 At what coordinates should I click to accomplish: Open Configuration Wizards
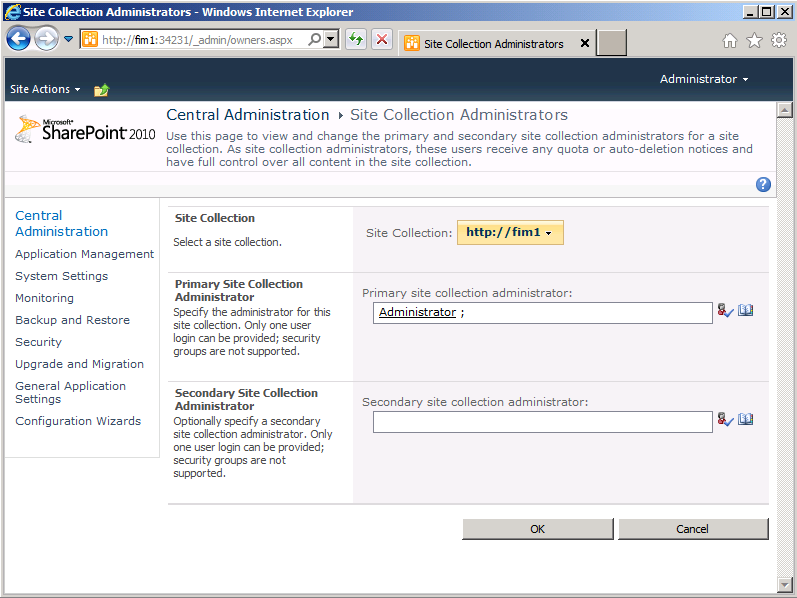[78, 421]
